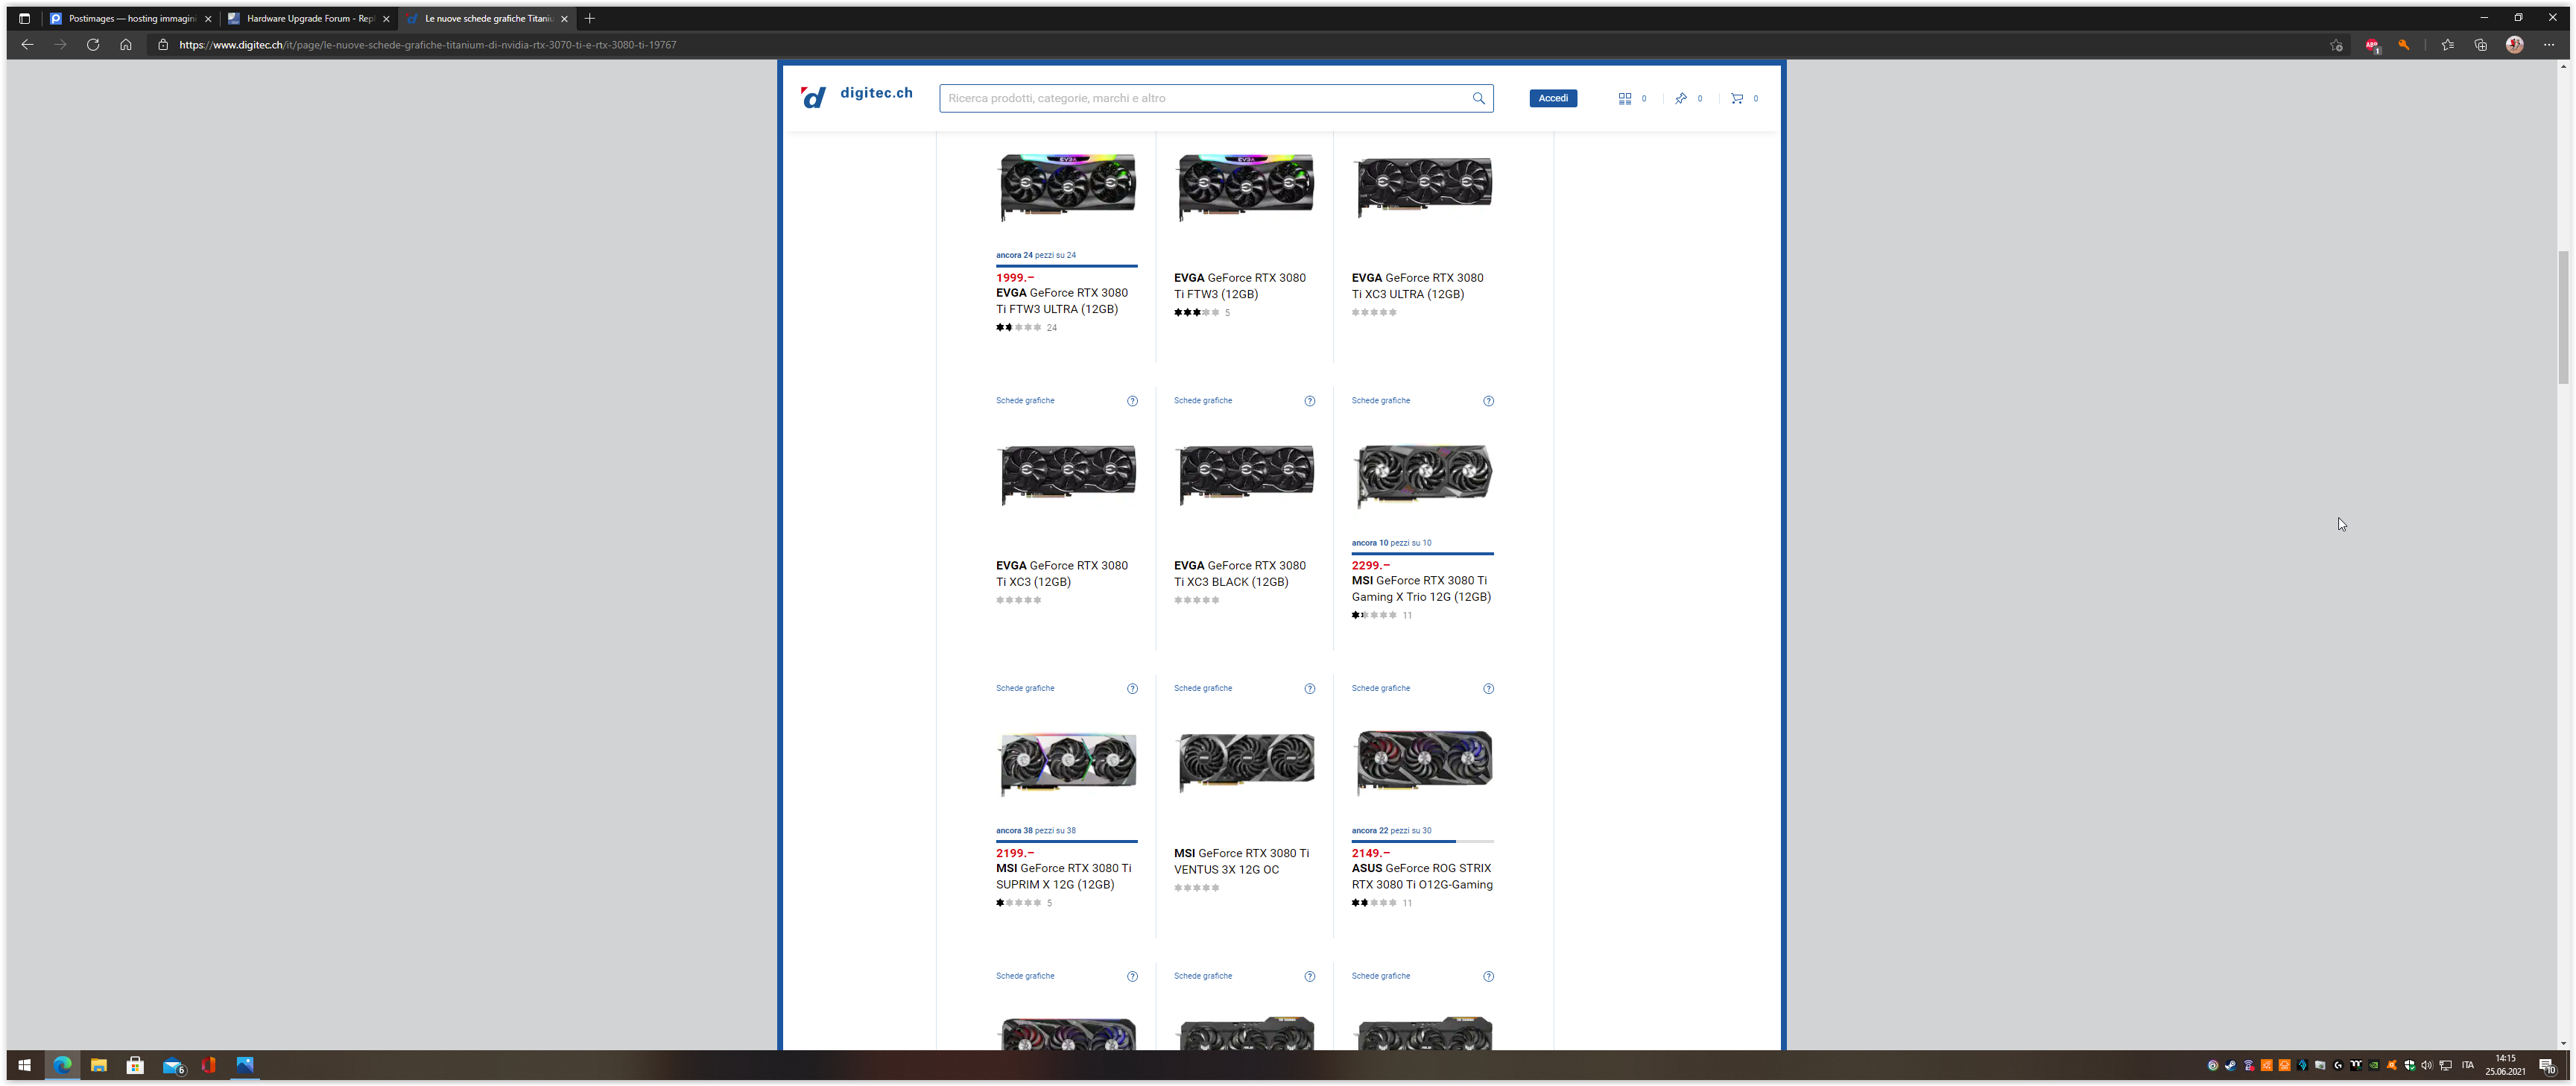The width and height of the screenshot is (2576, 1086).
Task: Click the browser refresh button
Action: [x=93, y=44]
